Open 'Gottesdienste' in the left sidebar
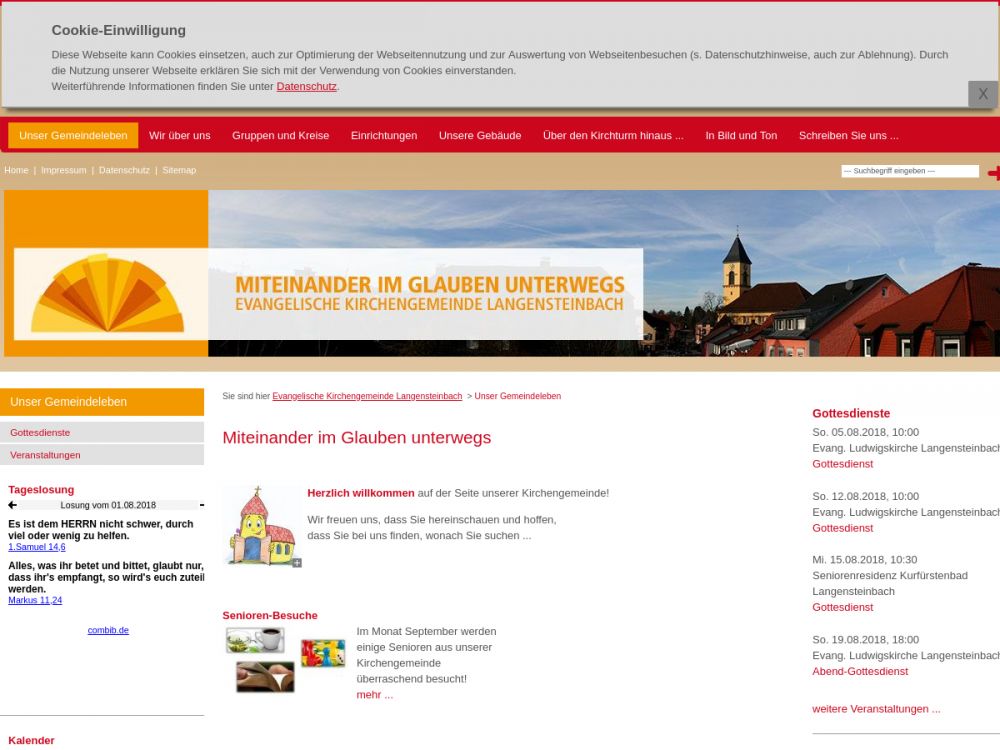 tap(40, 433)
